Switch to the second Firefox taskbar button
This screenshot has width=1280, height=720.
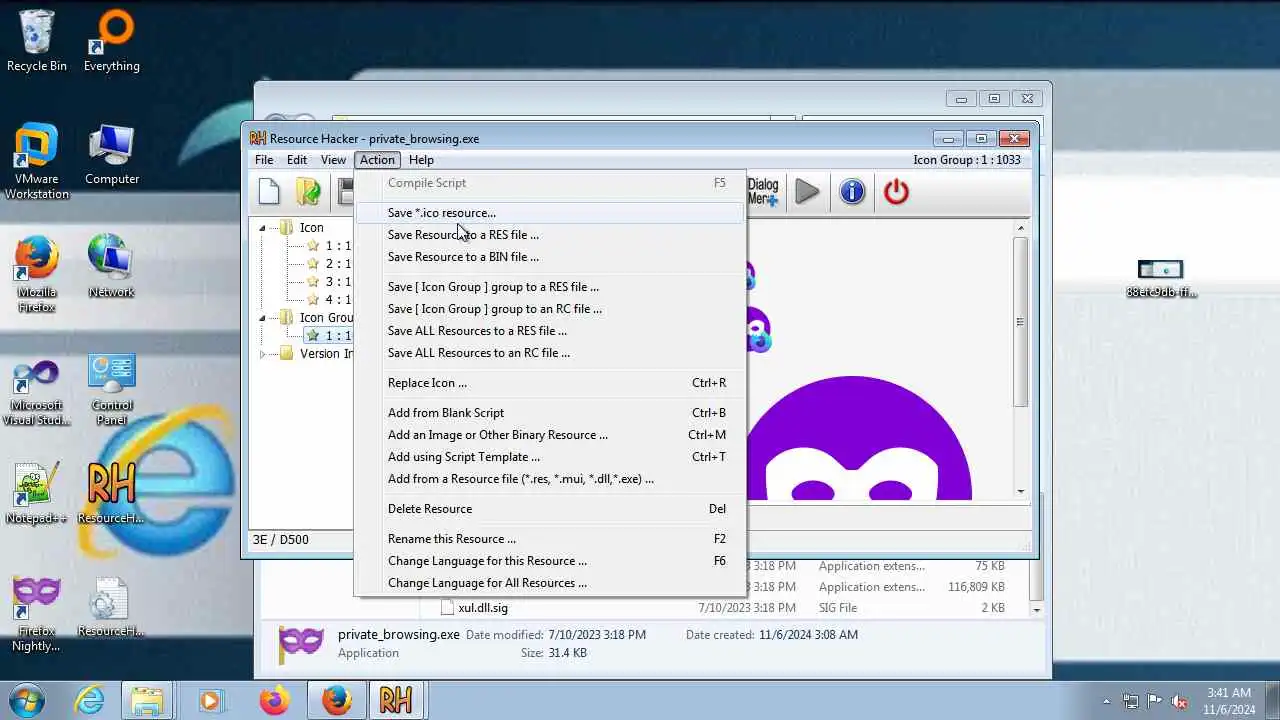tap(336, 700)
